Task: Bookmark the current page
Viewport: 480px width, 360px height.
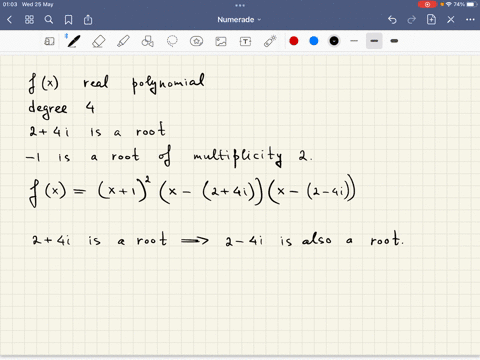Action: [x=68, y=20]
